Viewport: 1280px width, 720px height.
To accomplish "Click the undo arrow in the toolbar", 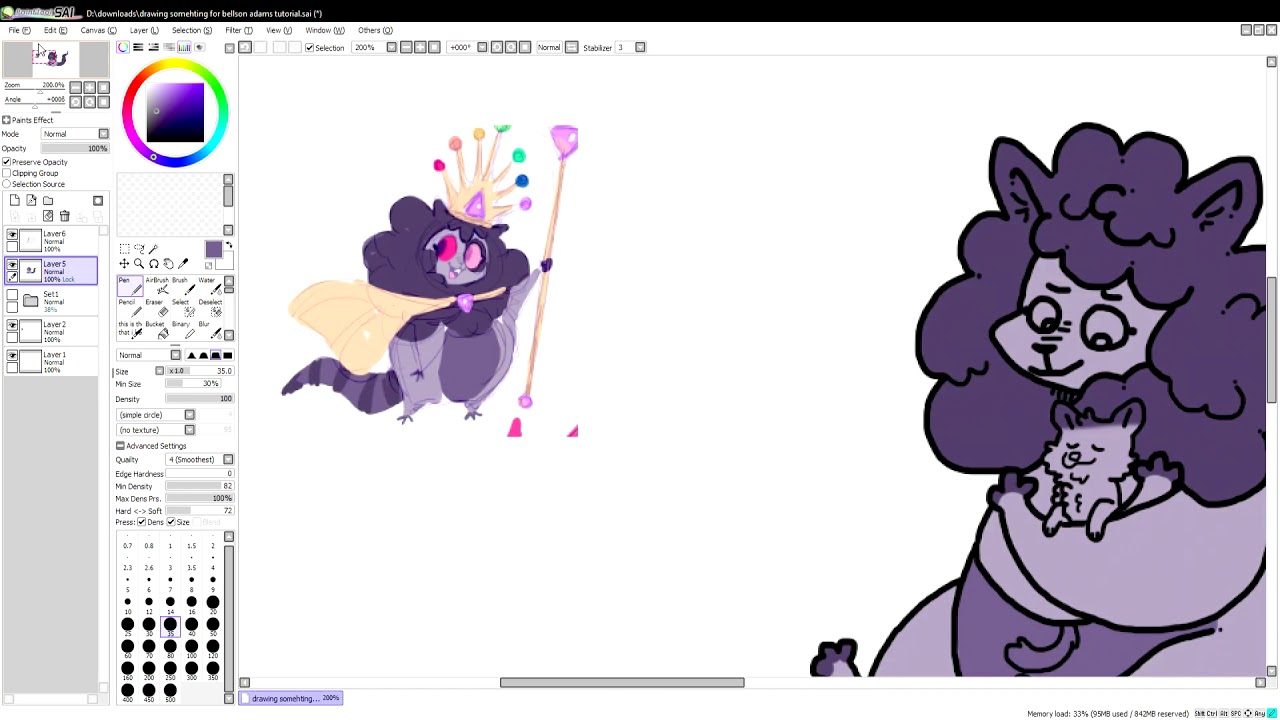I will 245,48.
